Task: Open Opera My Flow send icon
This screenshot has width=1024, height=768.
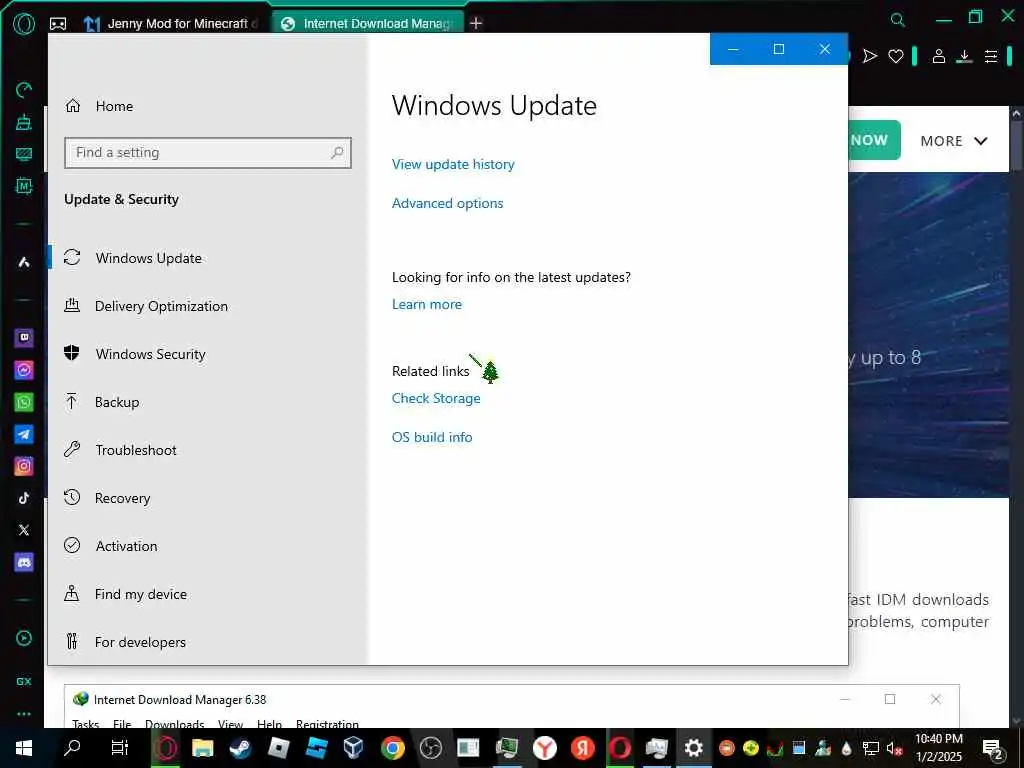Action: point(869,56)
